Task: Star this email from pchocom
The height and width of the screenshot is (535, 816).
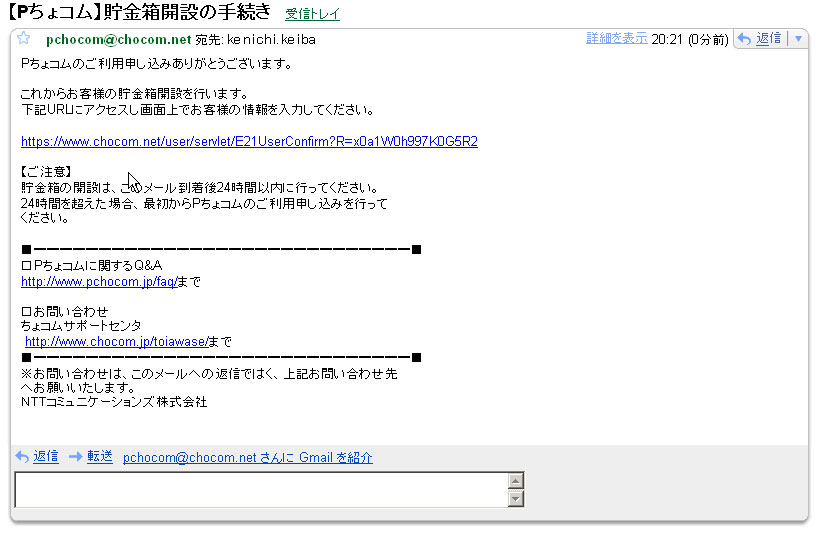Action: click(23, 38)
